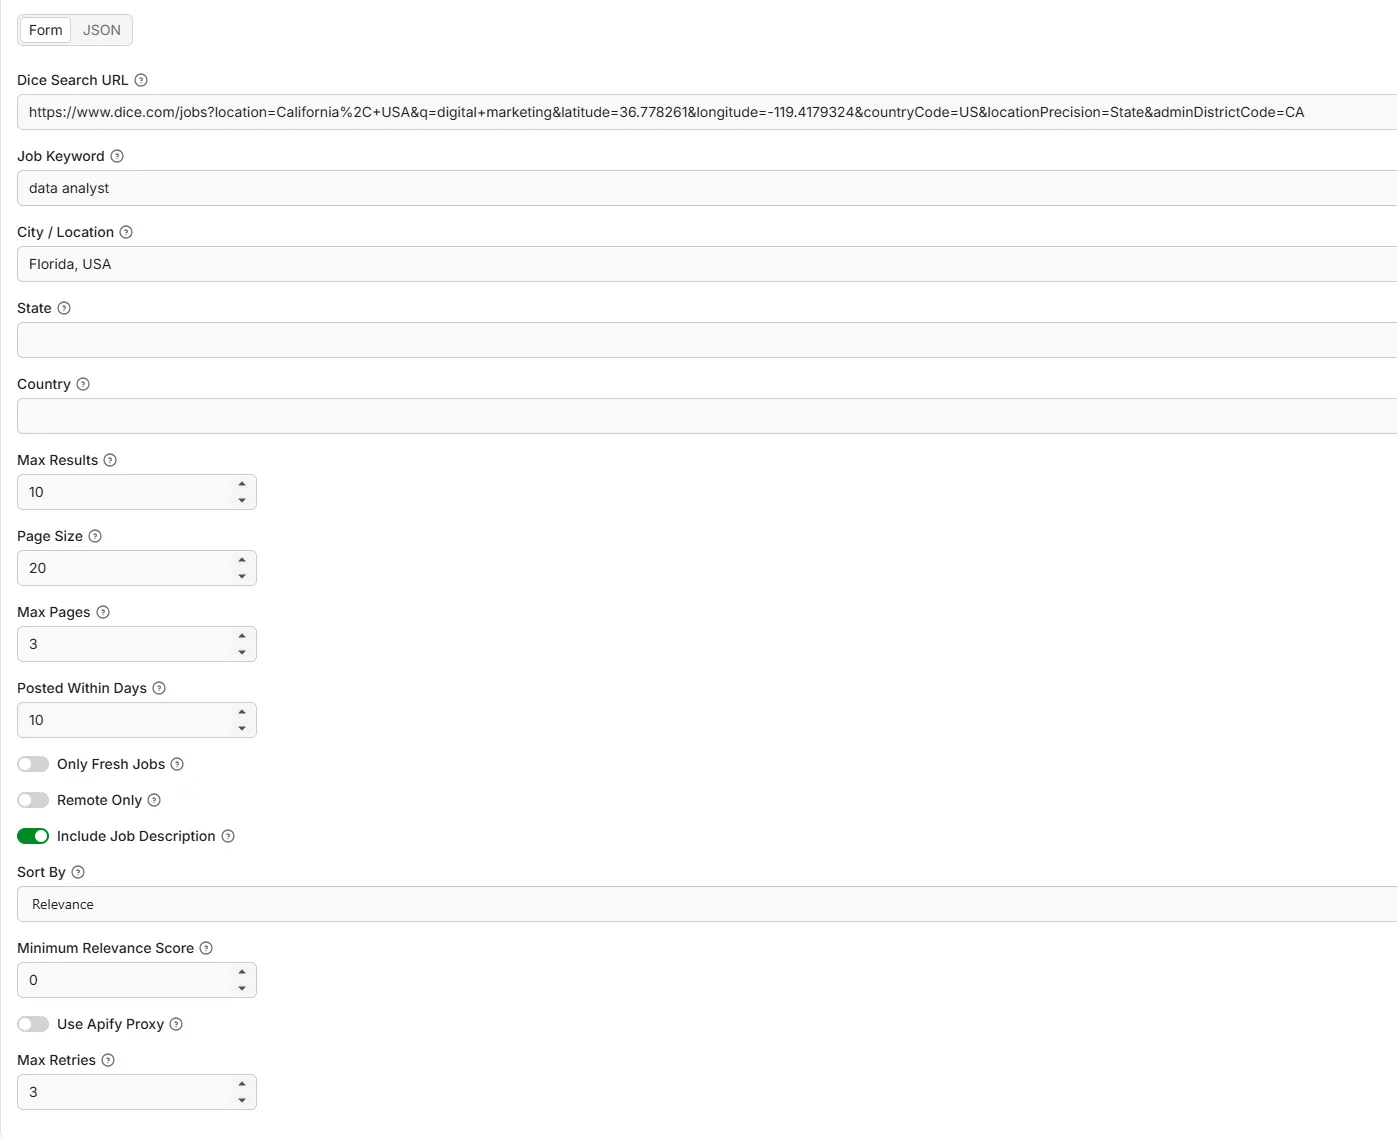Click the empty Country input field
The width and height of the screenshot is (1397, 1138).
pyautogui.click(x=707, y=416)
